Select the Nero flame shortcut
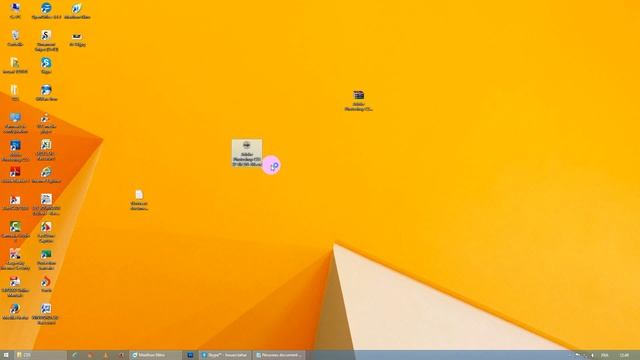Image resolution: width=640 pixels, height=360 pixels. point(46,284)
